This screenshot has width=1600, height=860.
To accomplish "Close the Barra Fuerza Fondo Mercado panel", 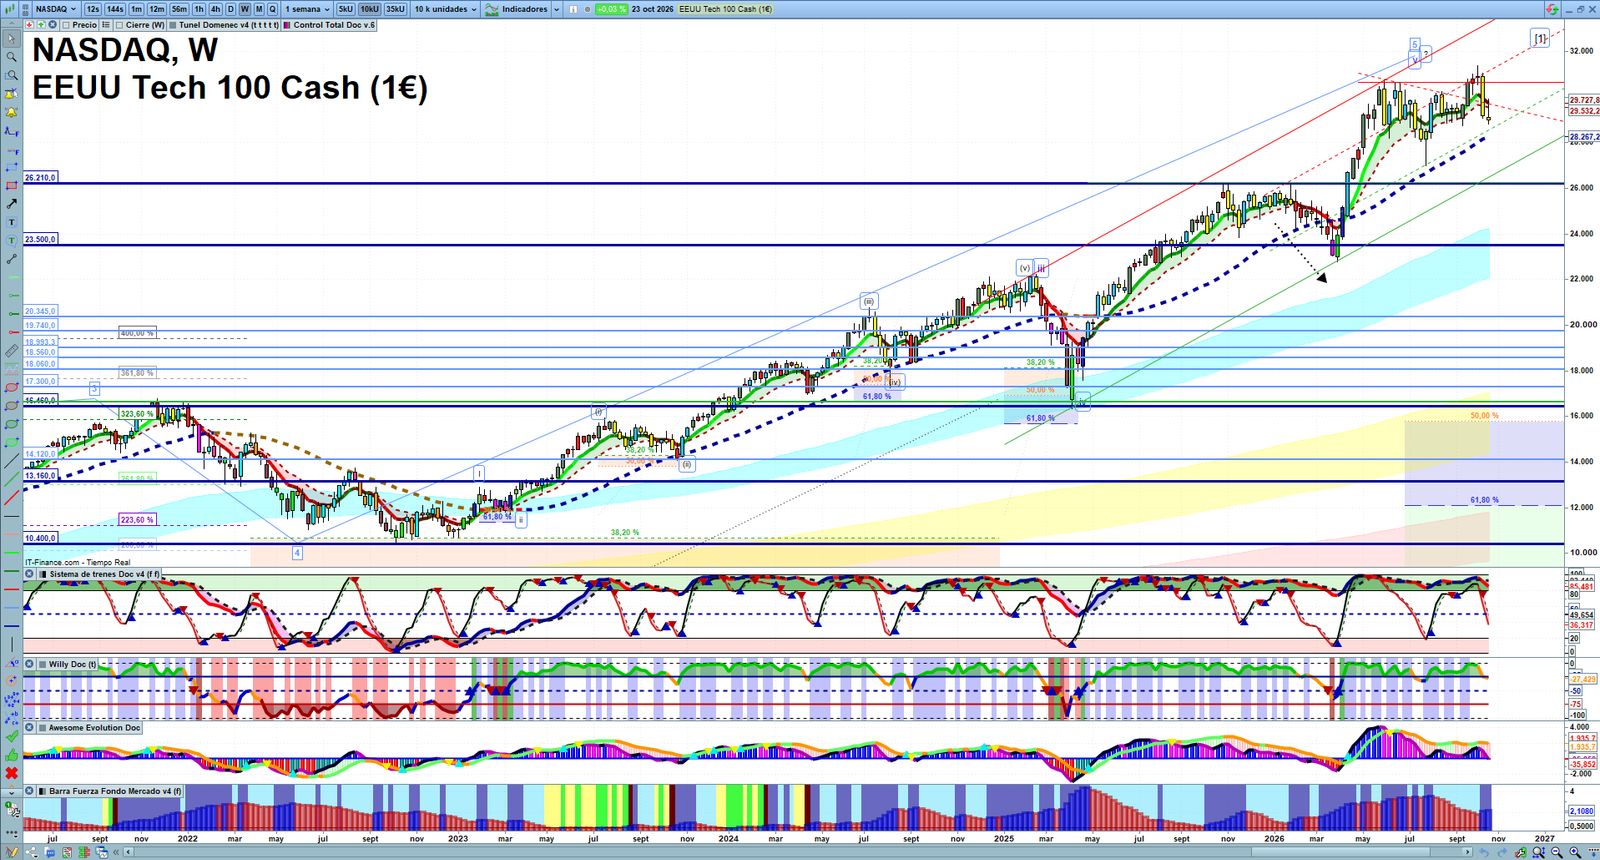I will pos(30,791).
